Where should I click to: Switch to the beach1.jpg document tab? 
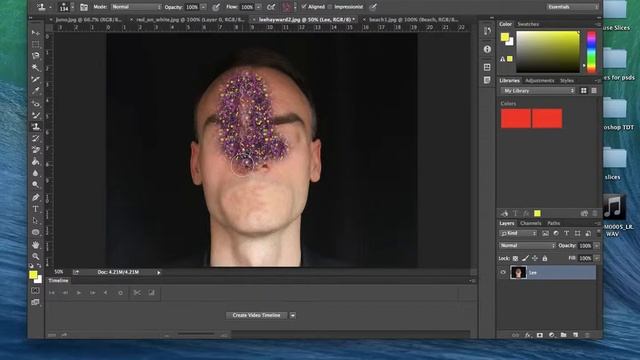click(413, 19)
